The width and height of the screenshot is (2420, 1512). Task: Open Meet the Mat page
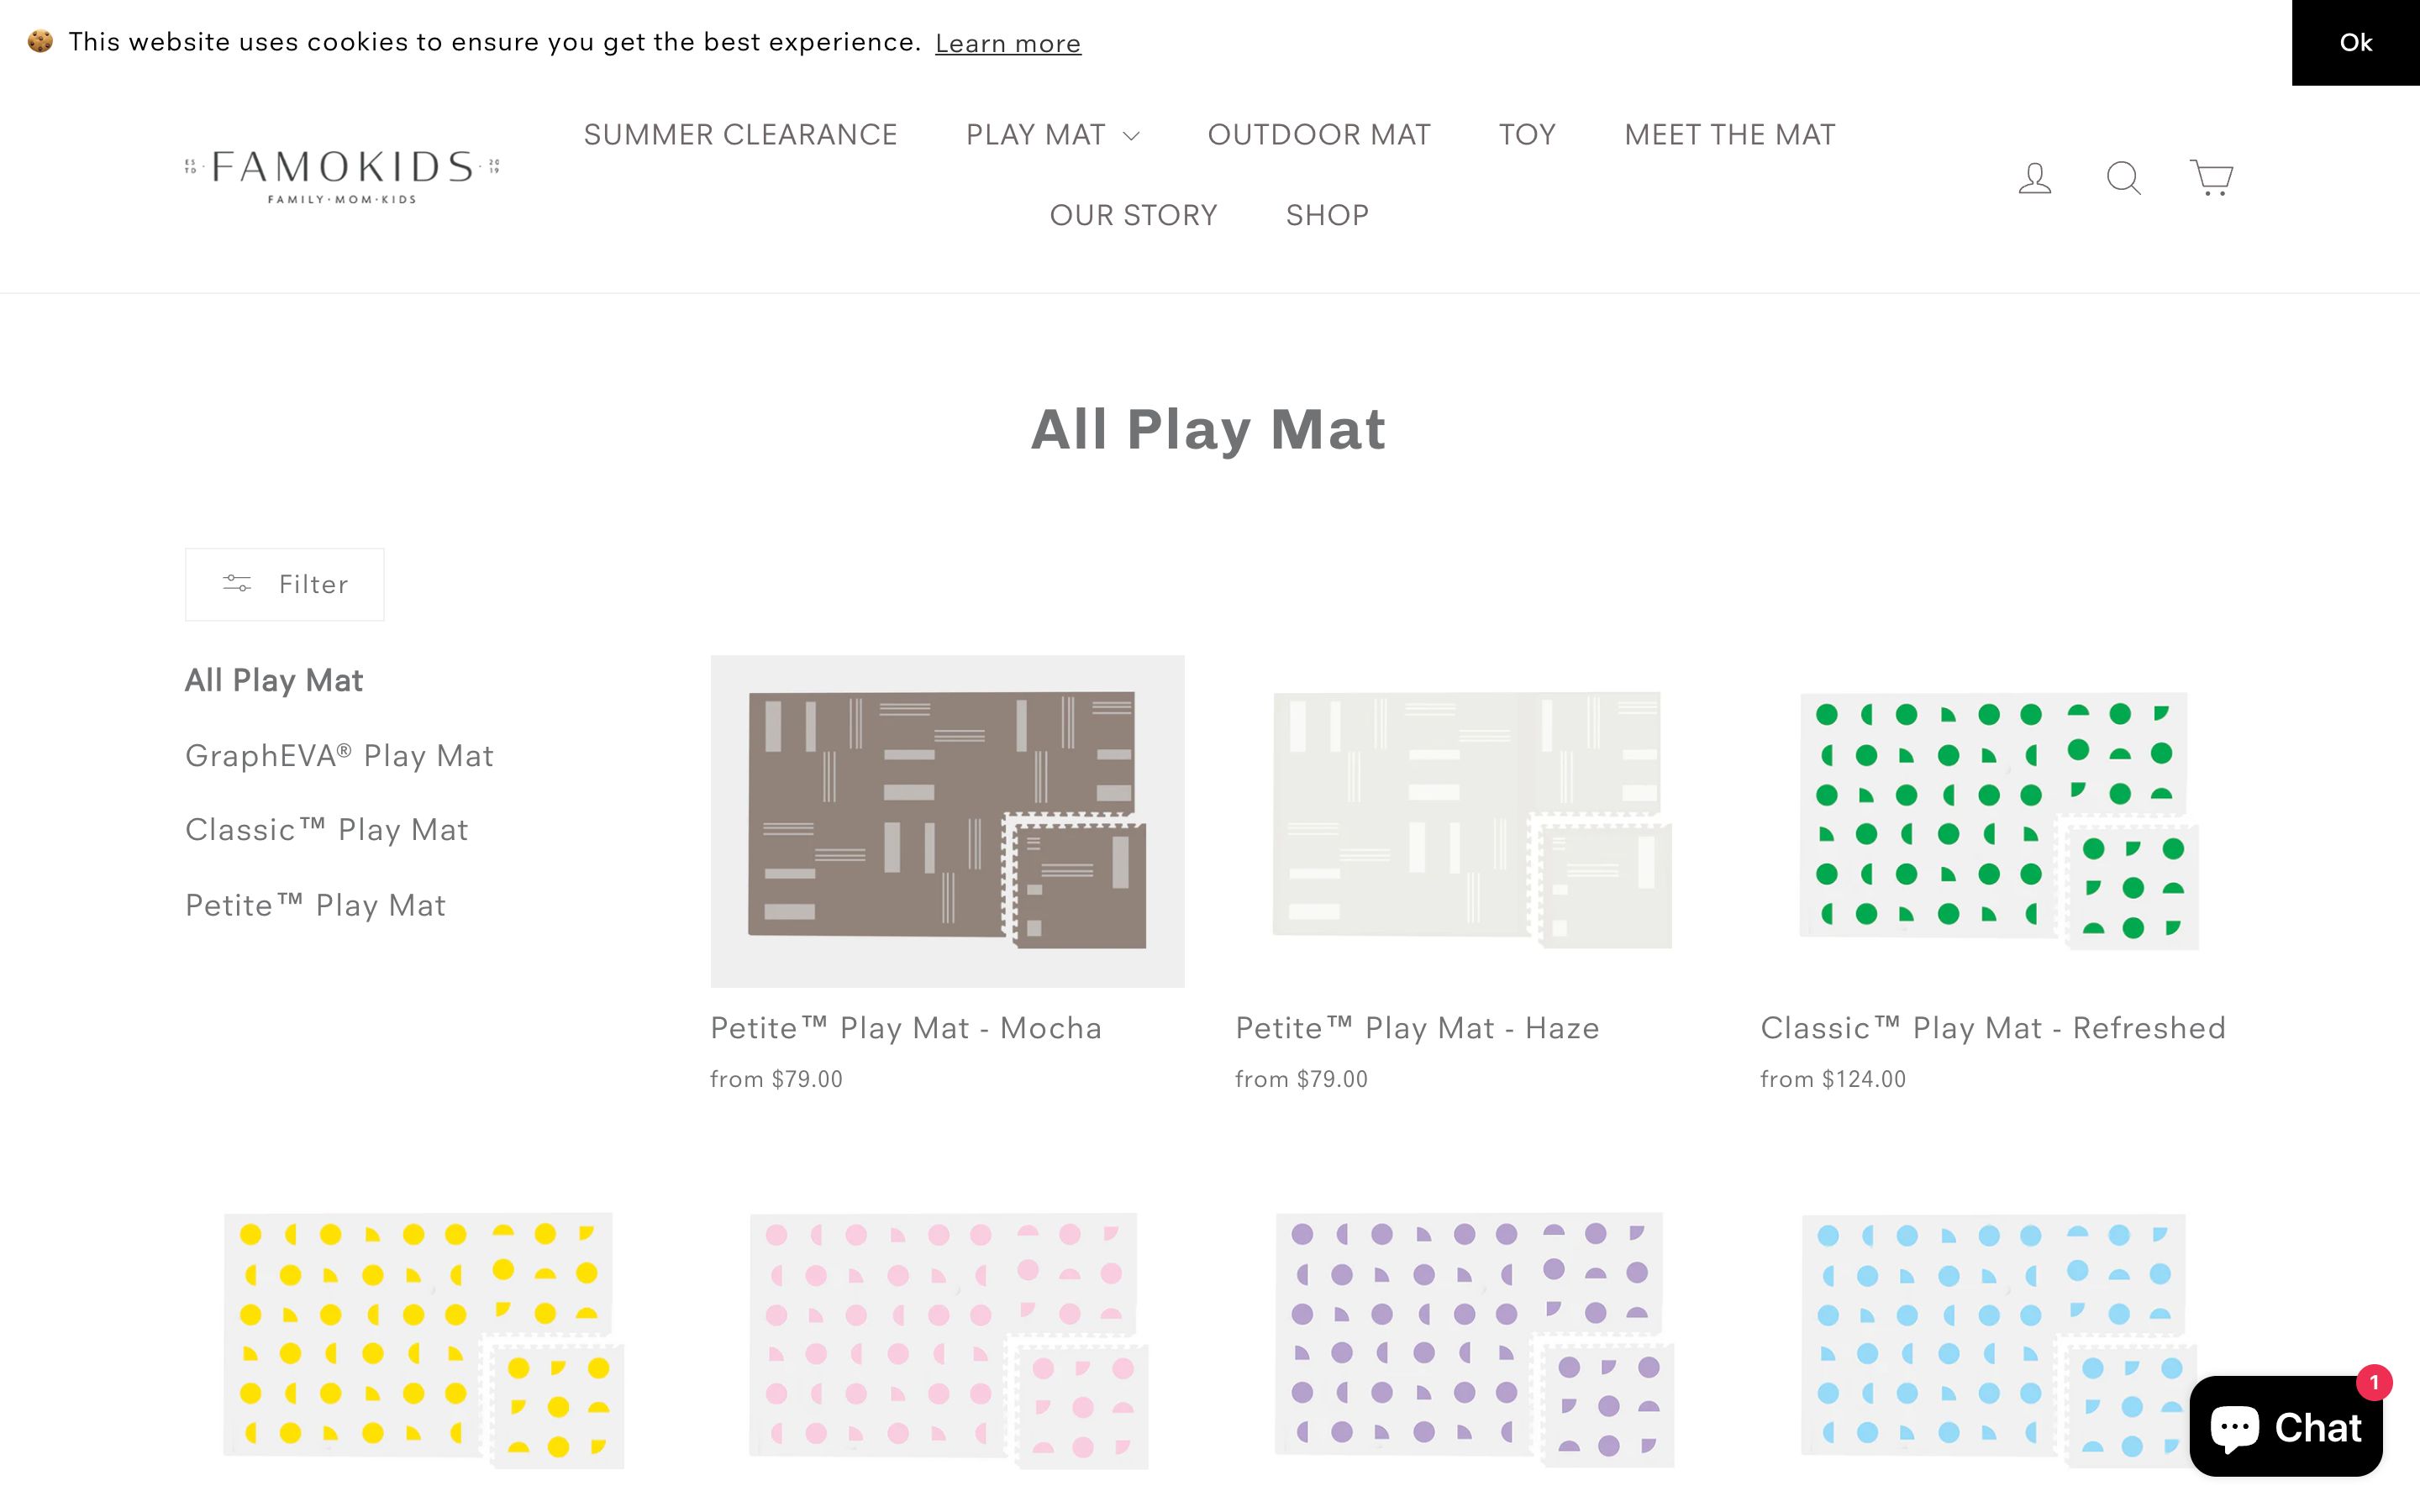[x=1730, y=135]
